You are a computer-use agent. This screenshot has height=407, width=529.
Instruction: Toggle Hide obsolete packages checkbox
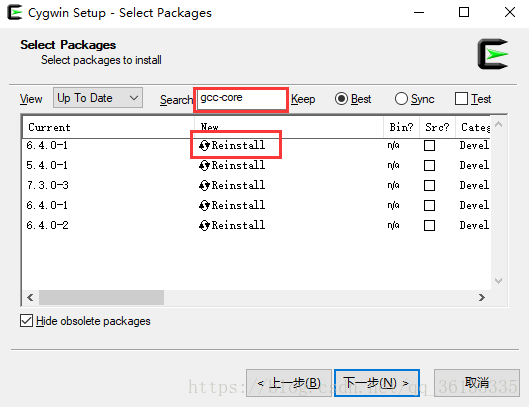pyautogui.click(x=26, y=321)
